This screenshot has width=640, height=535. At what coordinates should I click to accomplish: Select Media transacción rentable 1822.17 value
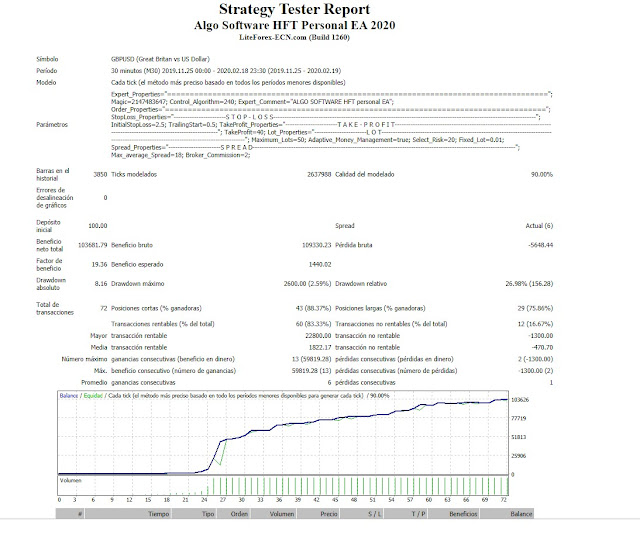(320, 348)
